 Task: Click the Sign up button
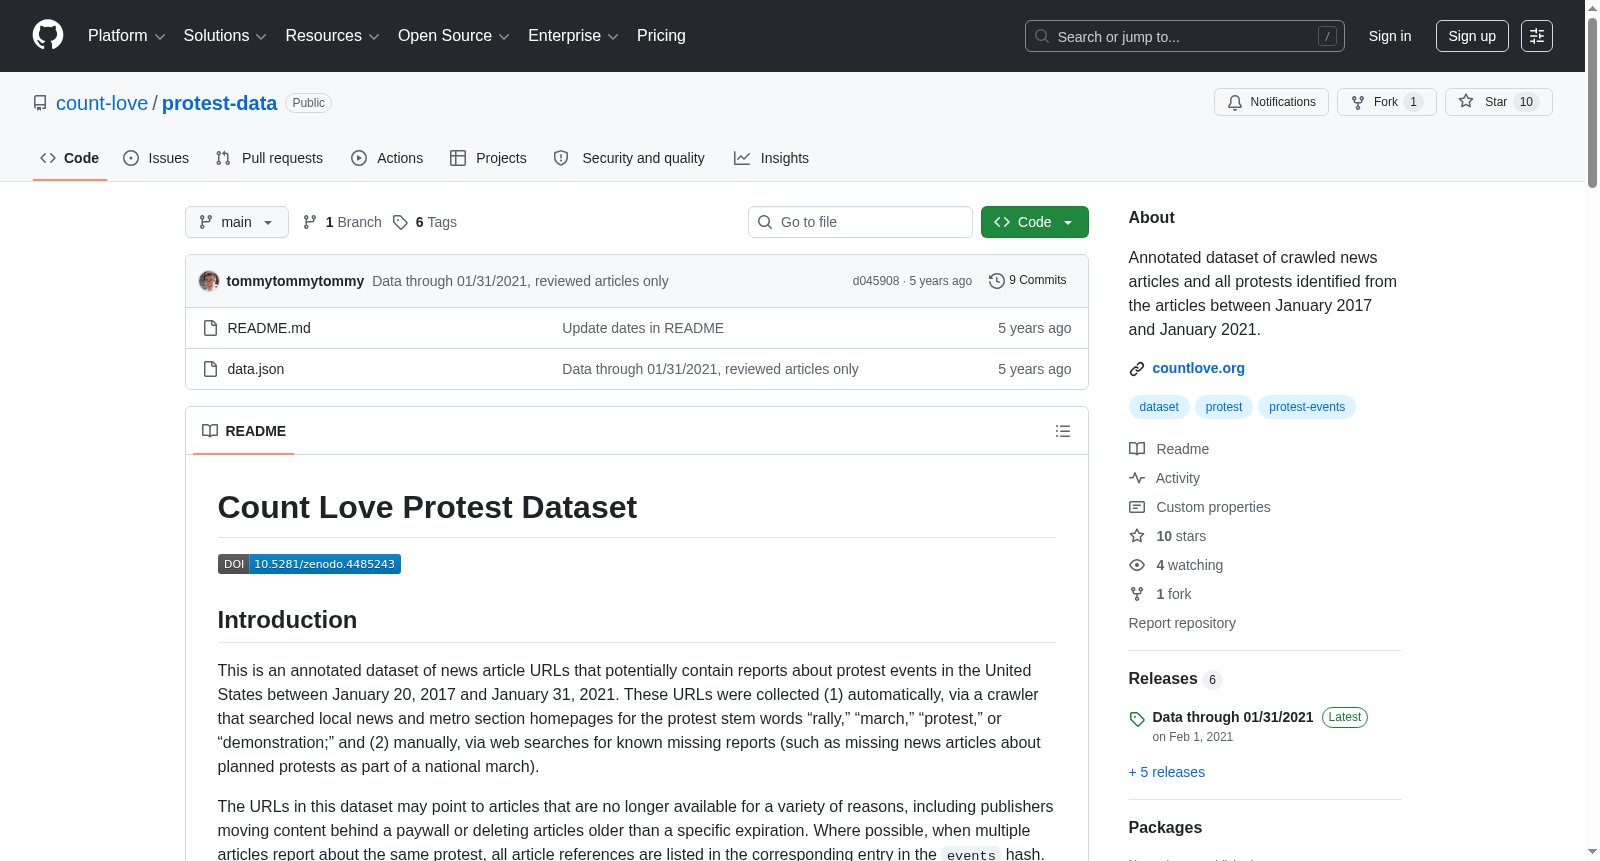pos(1472,36)
